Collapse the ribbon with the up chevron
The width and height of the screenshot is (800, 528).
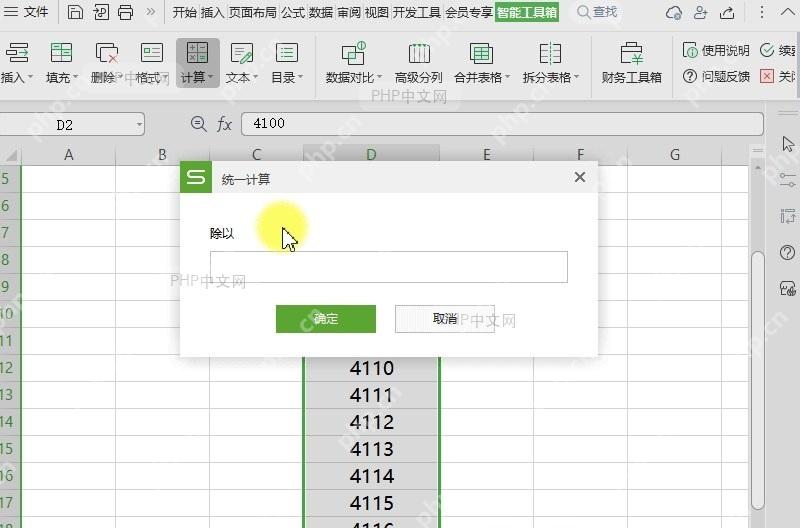point(788,12)
